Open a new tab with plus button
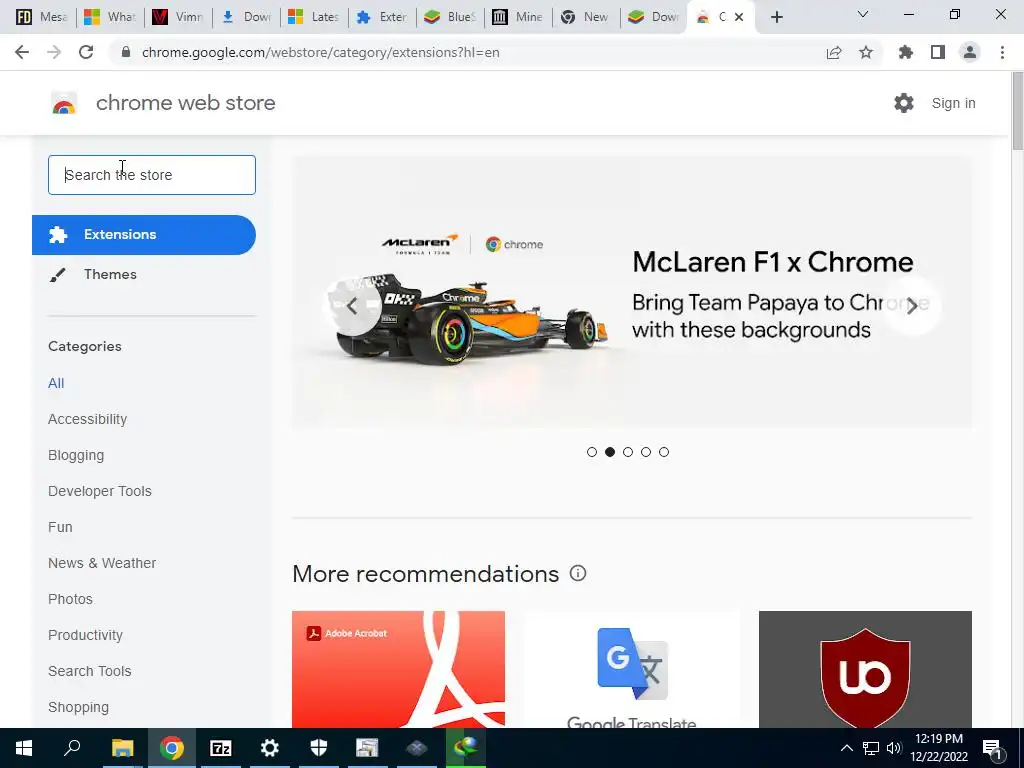Viewport: 1024px width, 768px height. point(776,17)
